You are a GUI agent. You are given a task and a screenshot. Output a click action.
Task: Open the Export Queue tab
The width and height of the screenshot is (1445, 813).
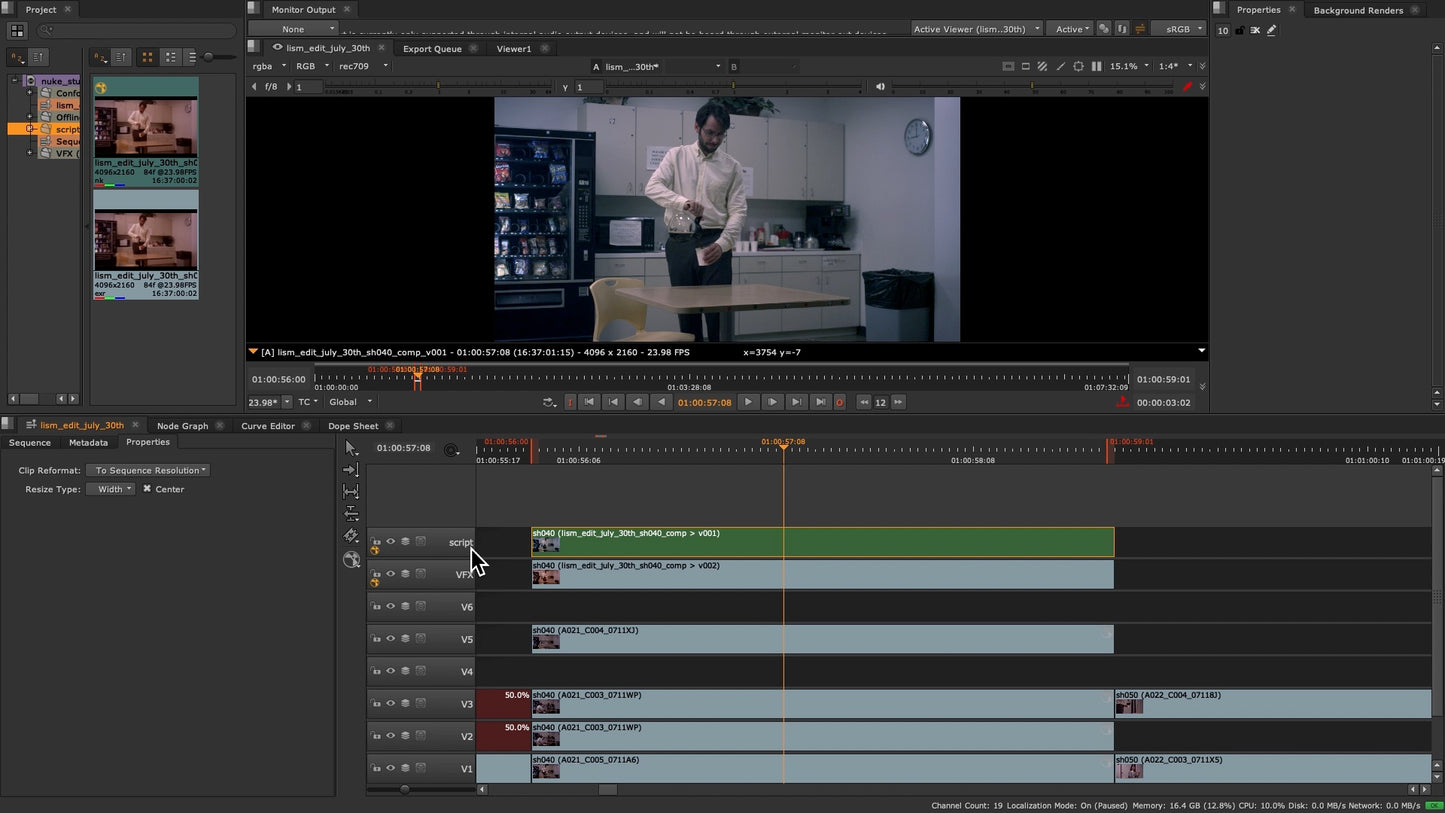(432, 48)
